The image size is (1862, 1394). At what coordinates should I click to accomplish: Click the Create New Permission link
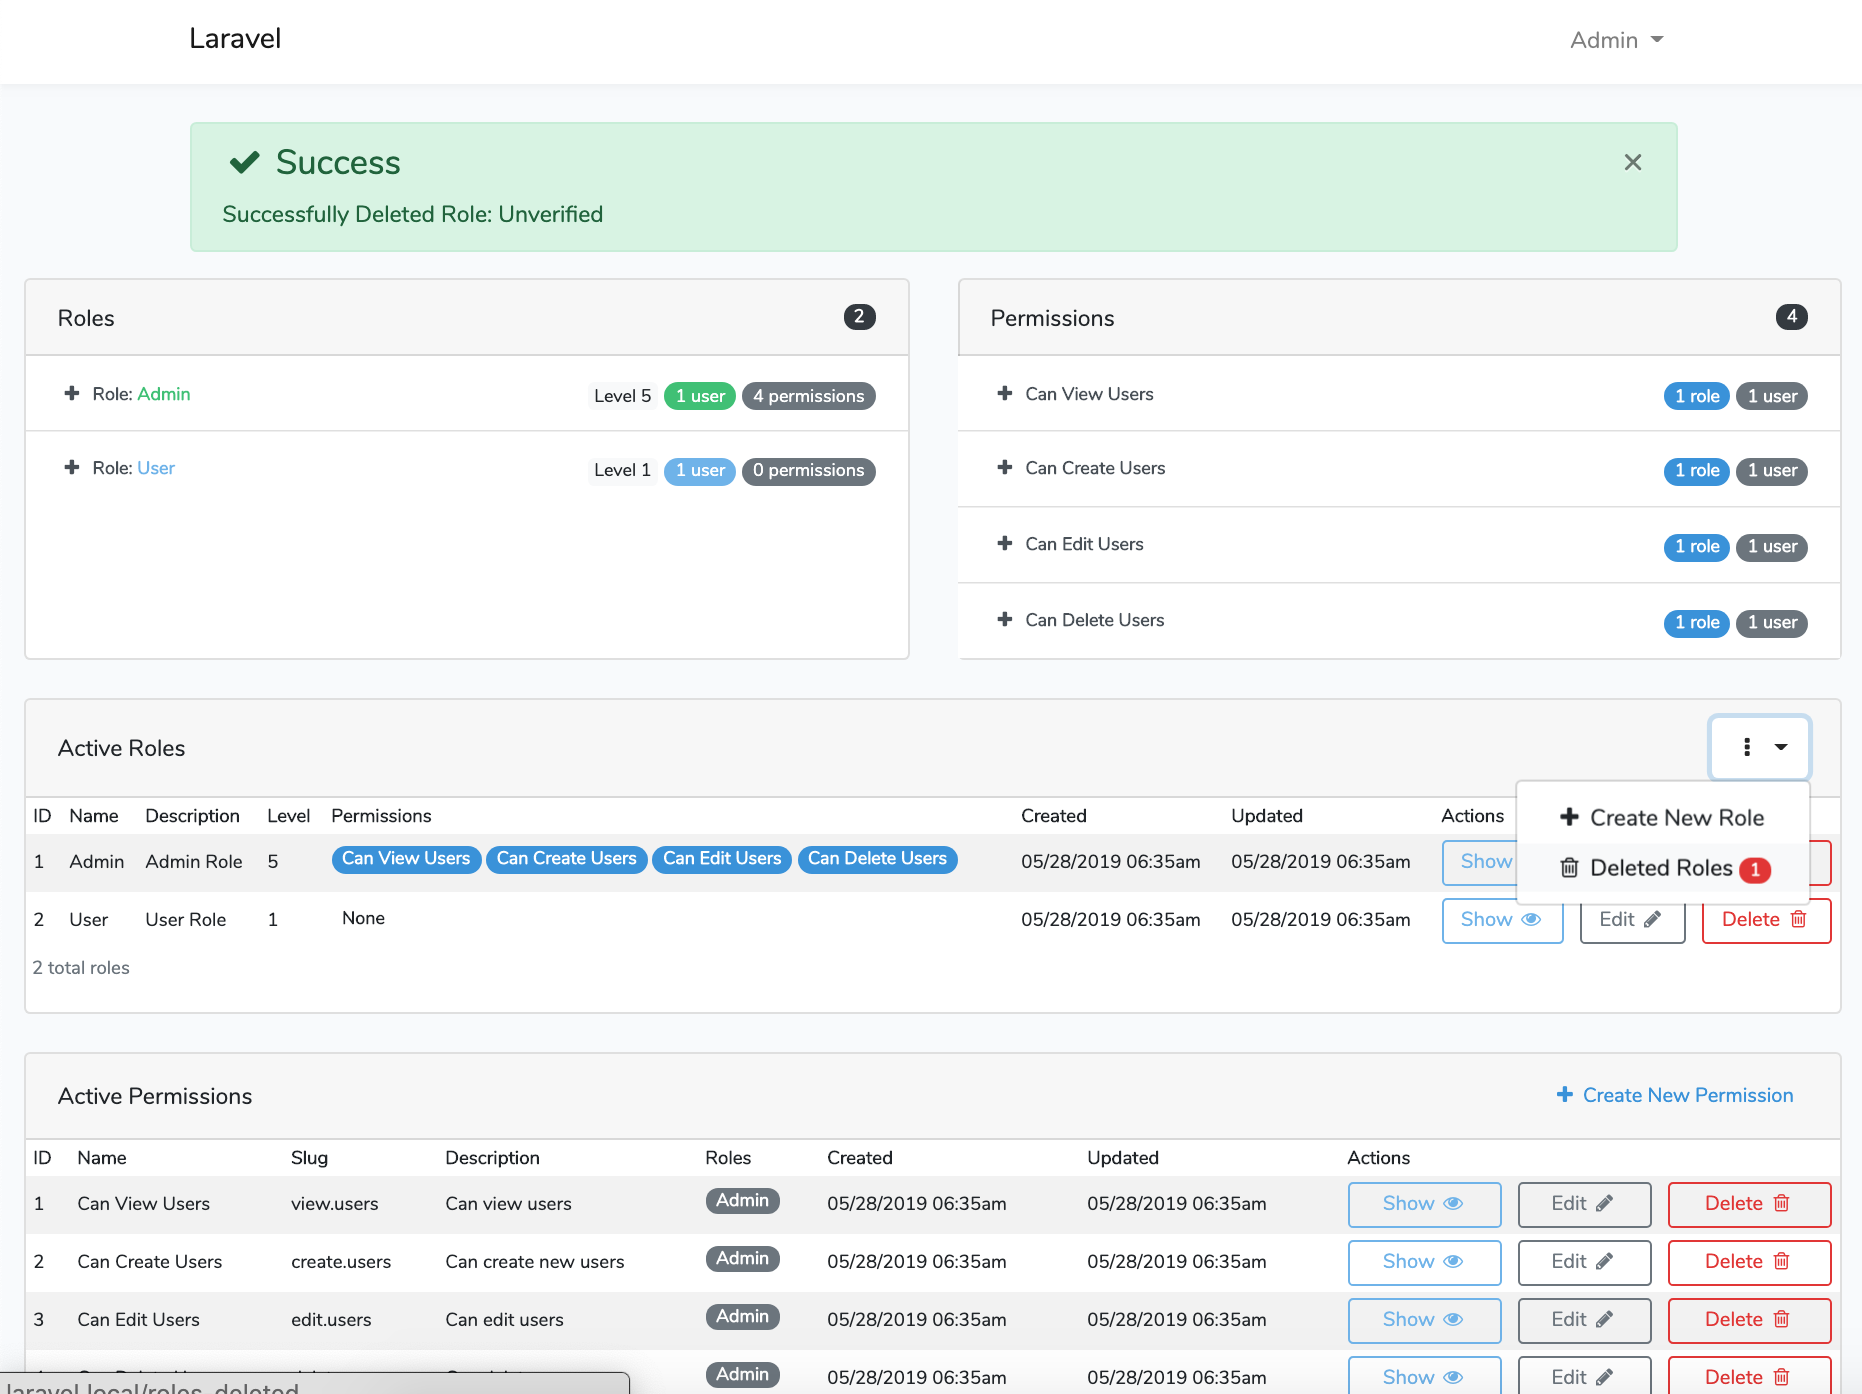(1686, 1095)
